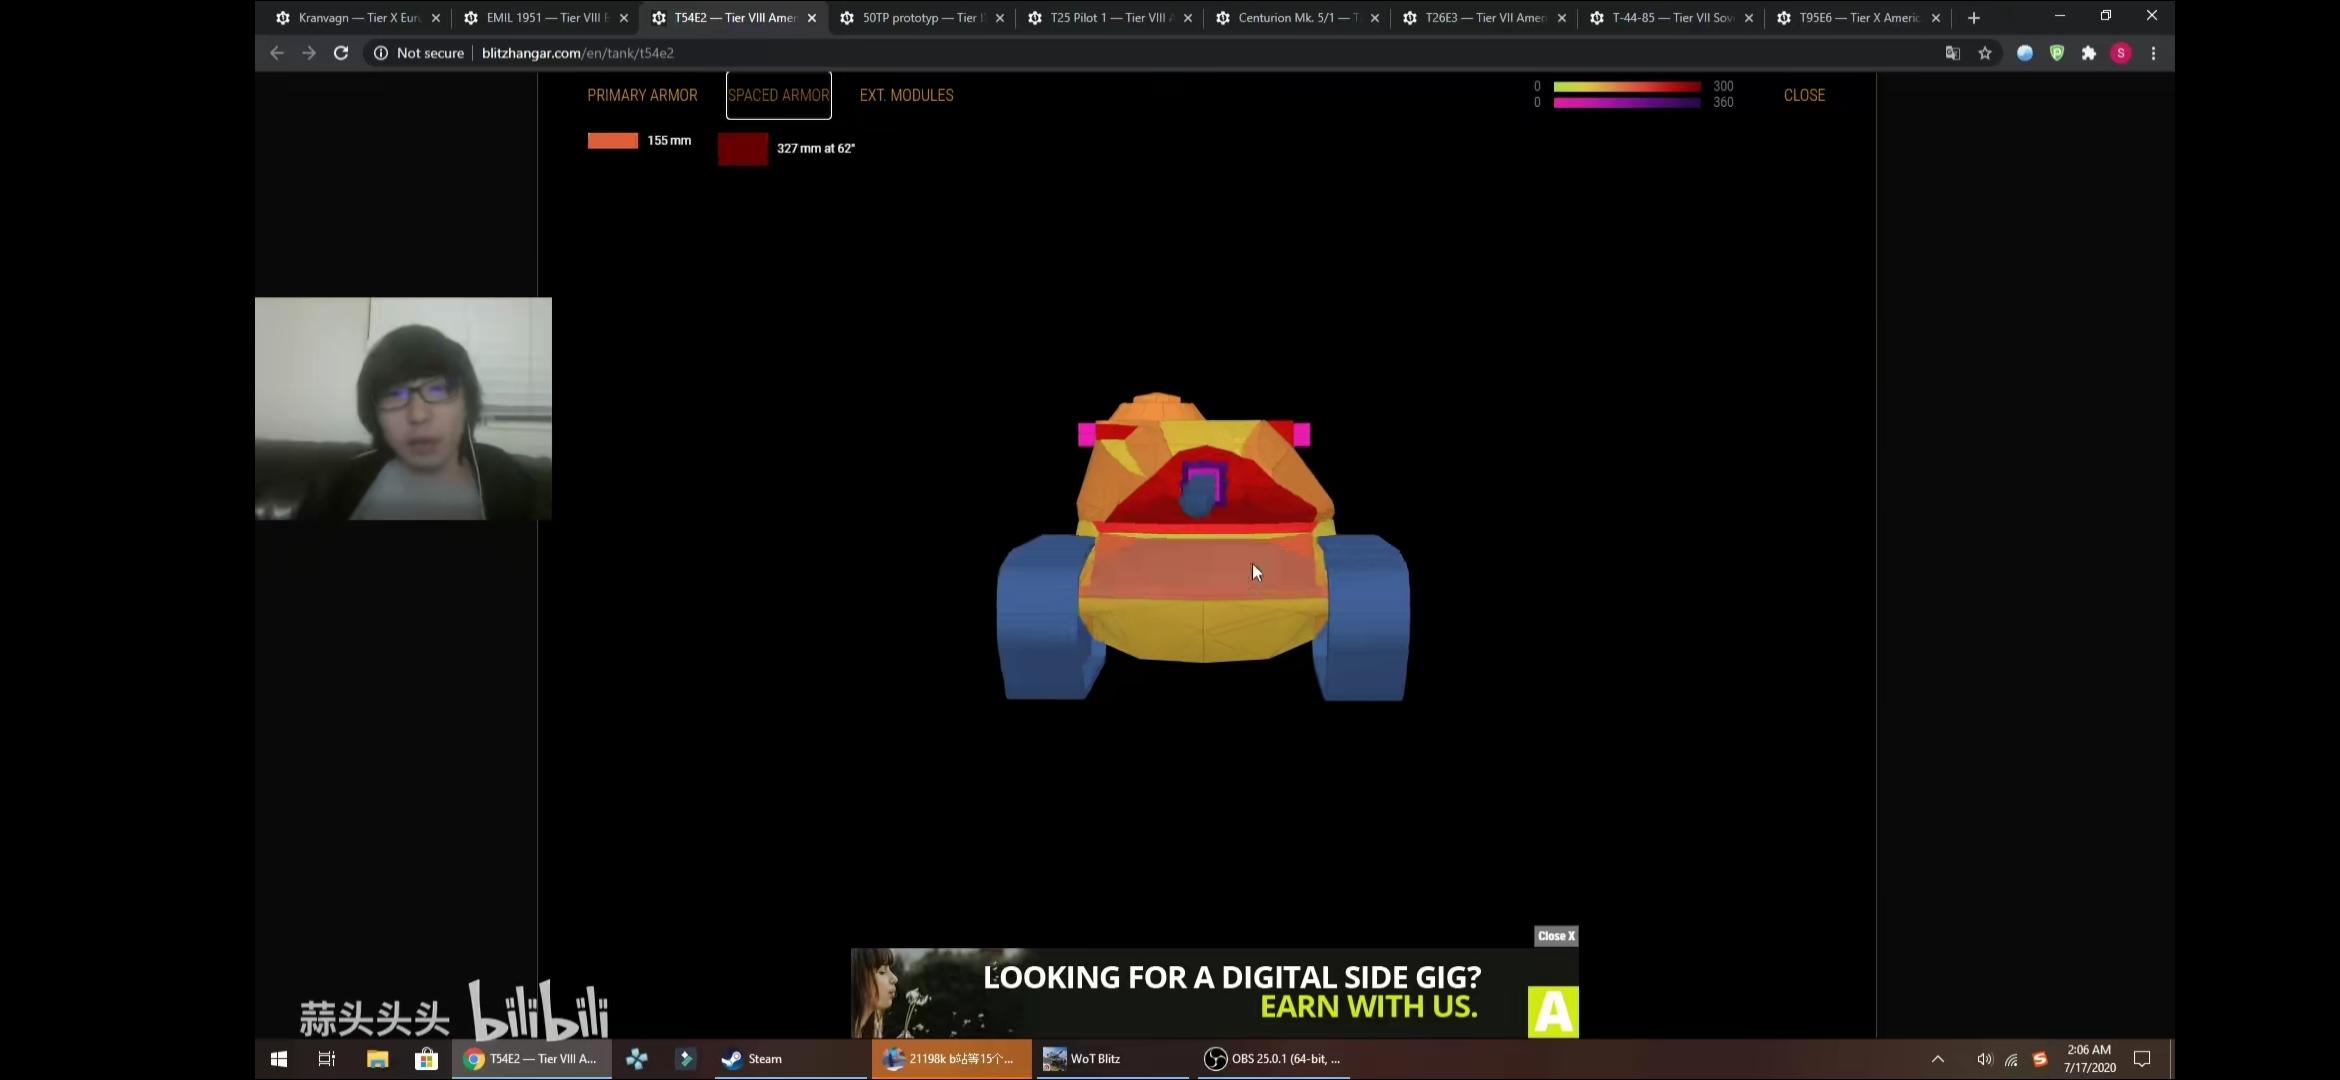Close the EMIL 1951 tab
The image size is (2340, 1080).
[624, 18]
